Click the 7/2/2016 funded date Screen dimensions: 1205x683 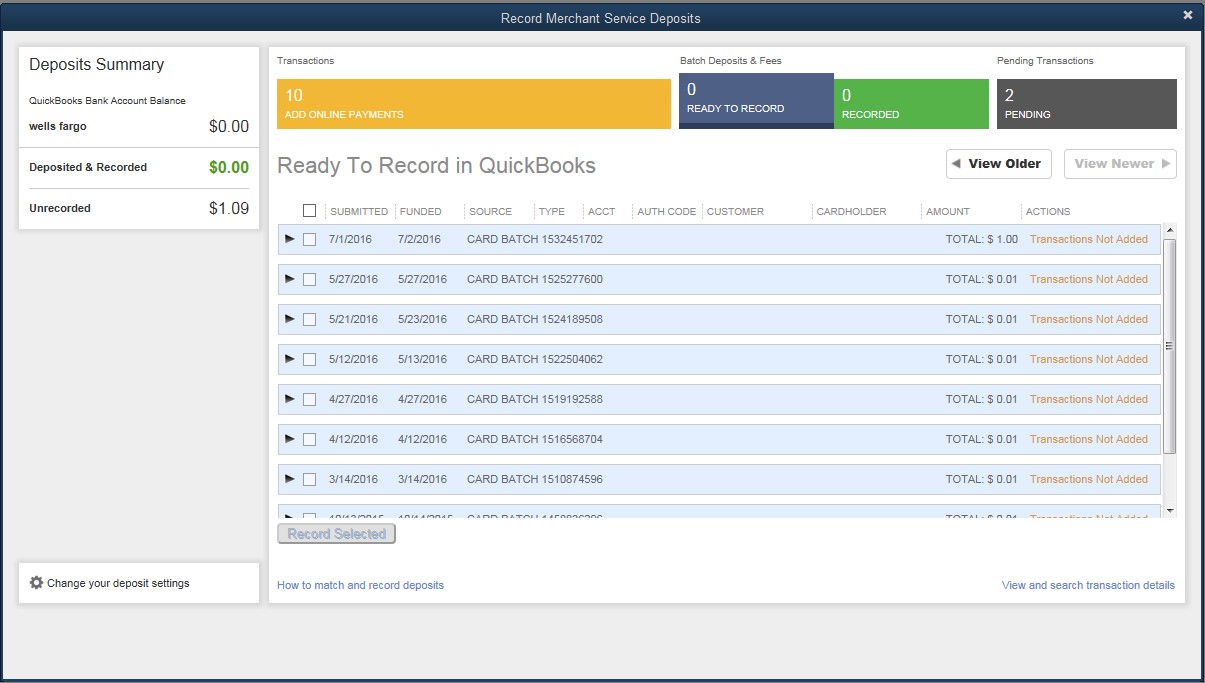(x=419, y=239)
